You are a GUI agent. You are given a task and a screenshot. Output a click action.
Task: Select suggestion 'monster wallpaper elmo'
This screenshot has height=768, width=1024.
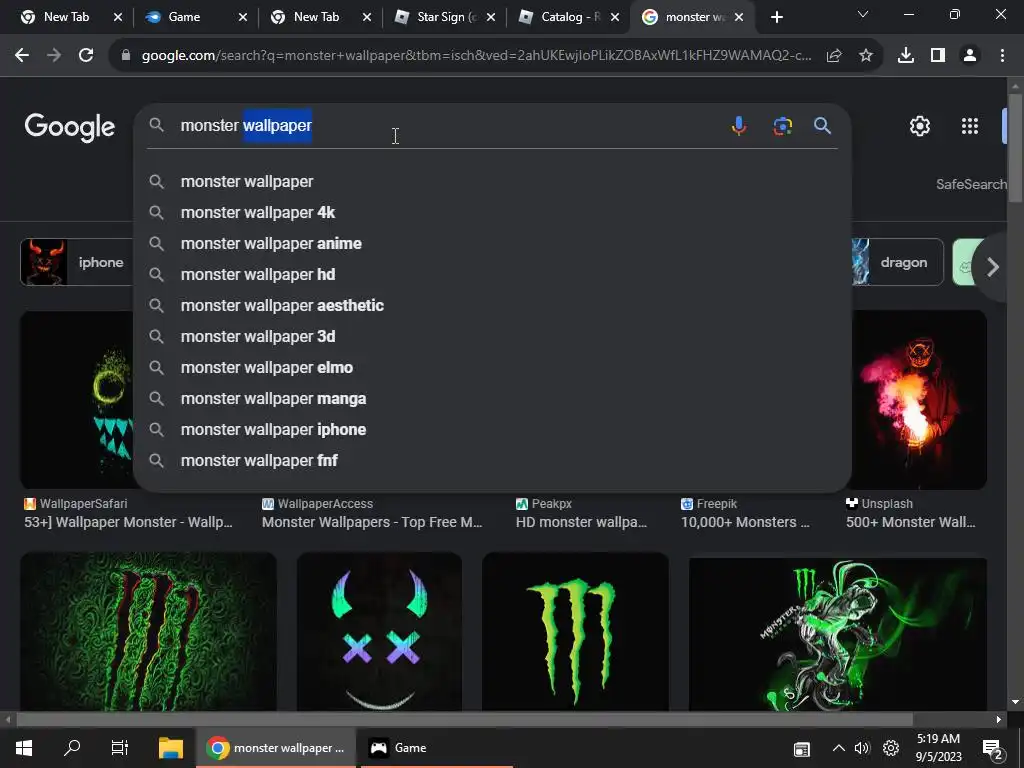[492, 368]
